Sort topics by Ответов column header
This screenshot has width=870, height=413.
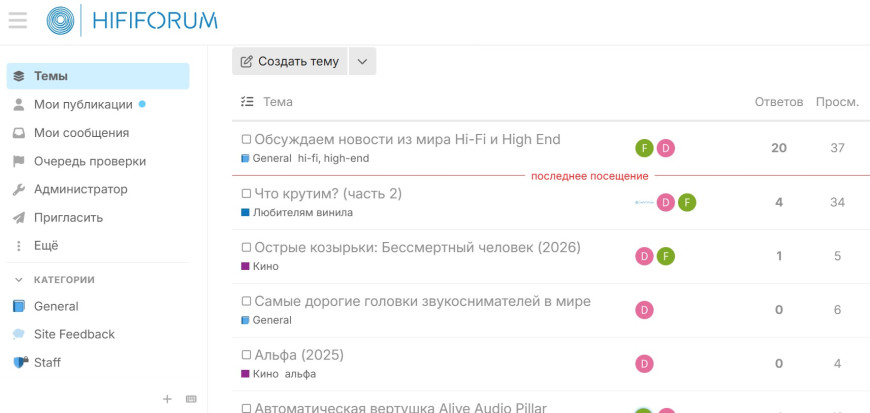tap(778, 102)
